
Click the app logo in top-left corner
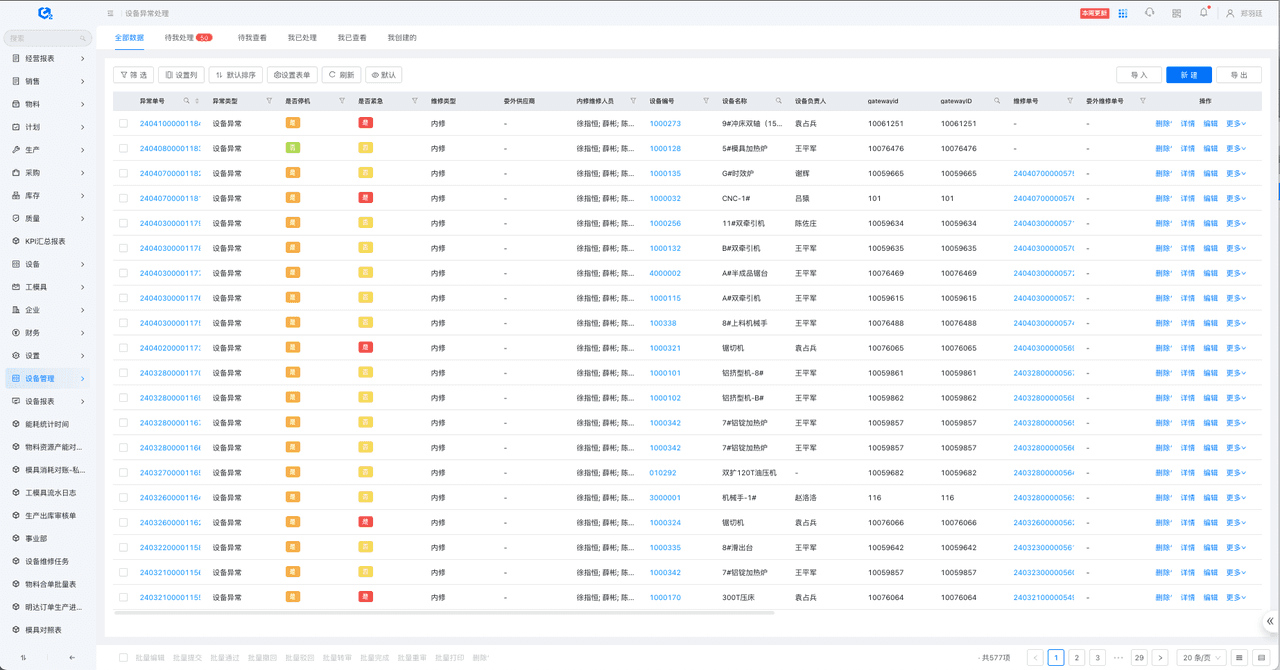(45, 13)
